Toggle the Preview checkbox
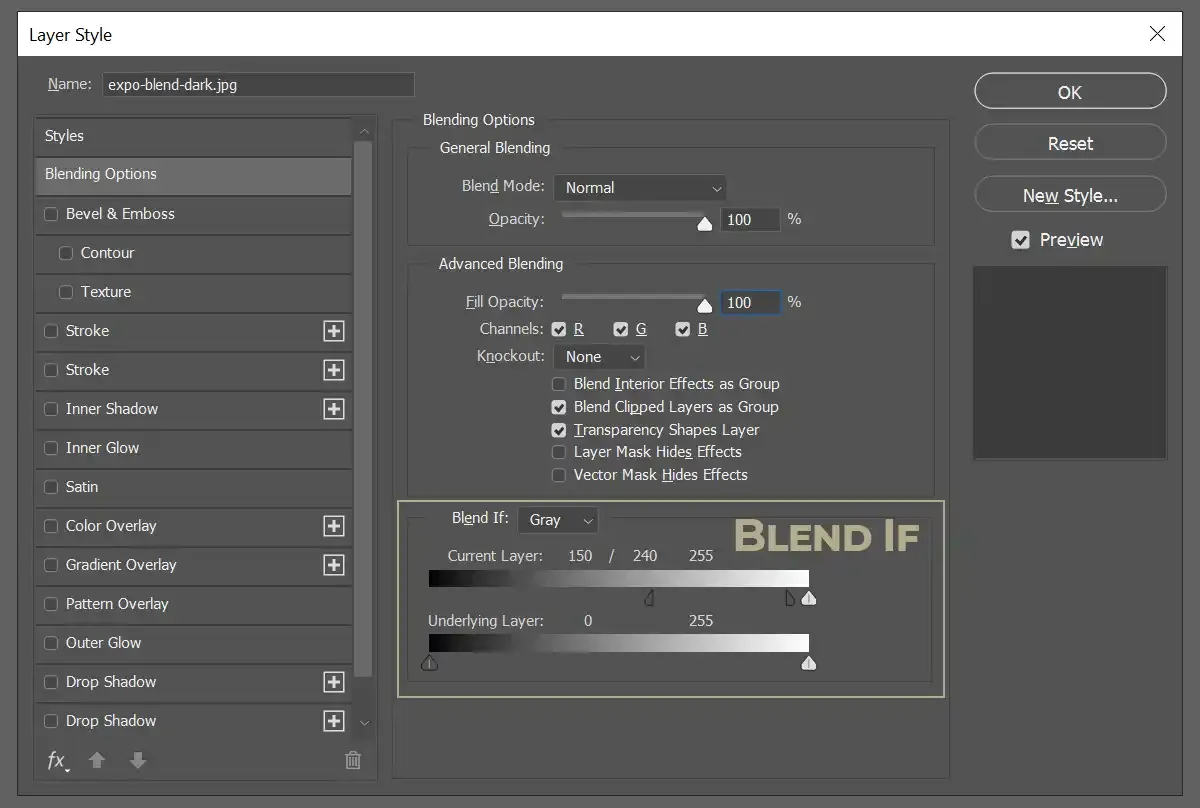Image resolution: width=1200 pixels, height=808 pixels. click(1021, 239)
